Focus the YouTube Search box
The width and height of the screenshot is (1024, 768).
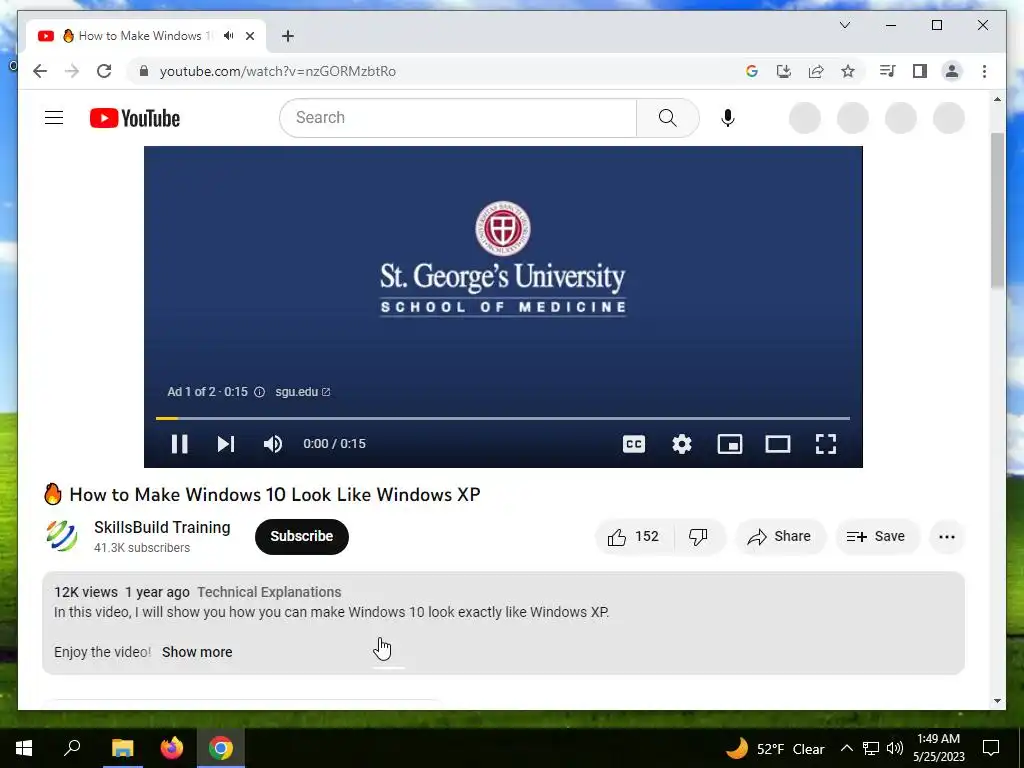click(458, 118)
